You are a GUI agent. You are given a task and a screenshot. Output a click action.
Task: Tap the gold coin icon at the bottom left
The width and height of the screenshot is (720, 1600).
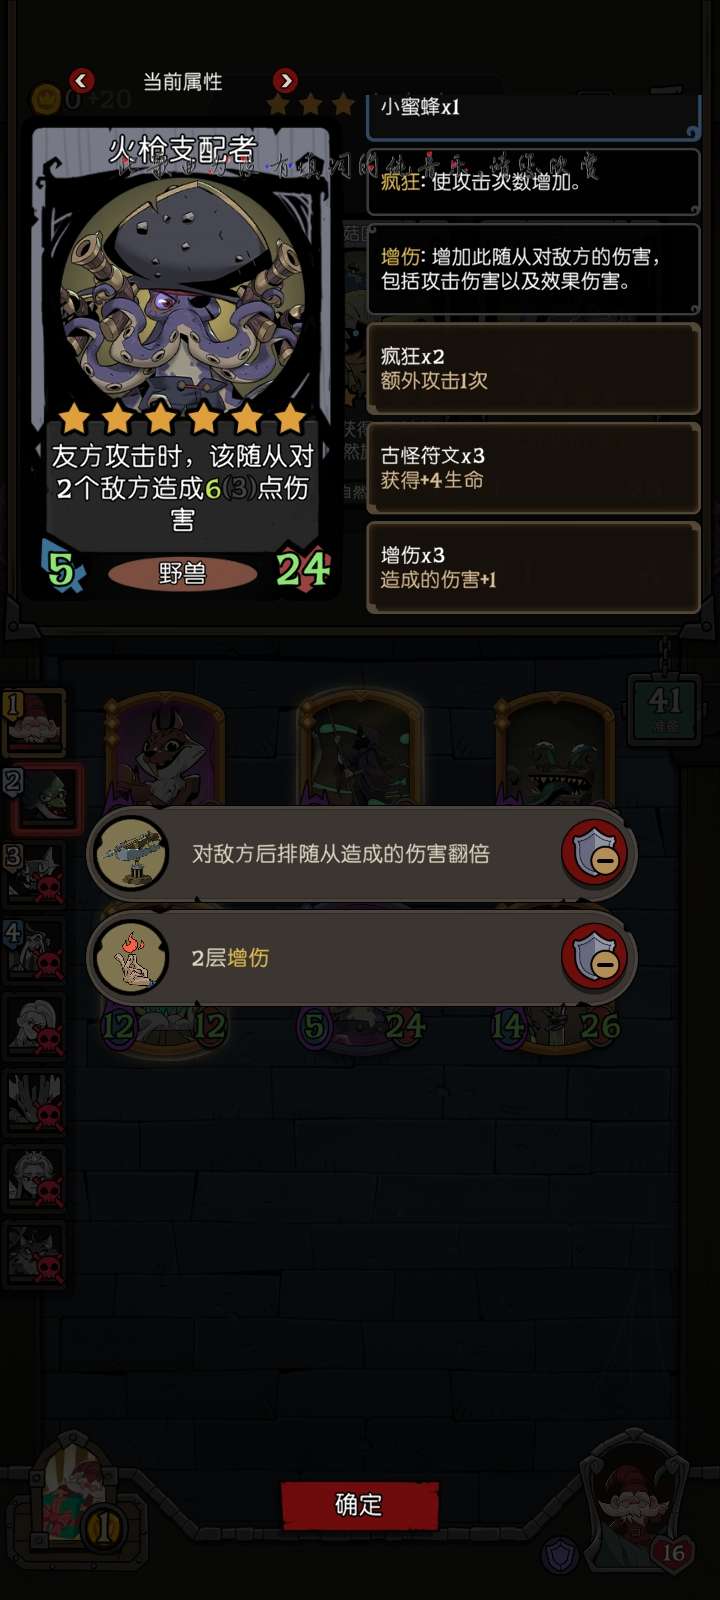click(102, 1527)
